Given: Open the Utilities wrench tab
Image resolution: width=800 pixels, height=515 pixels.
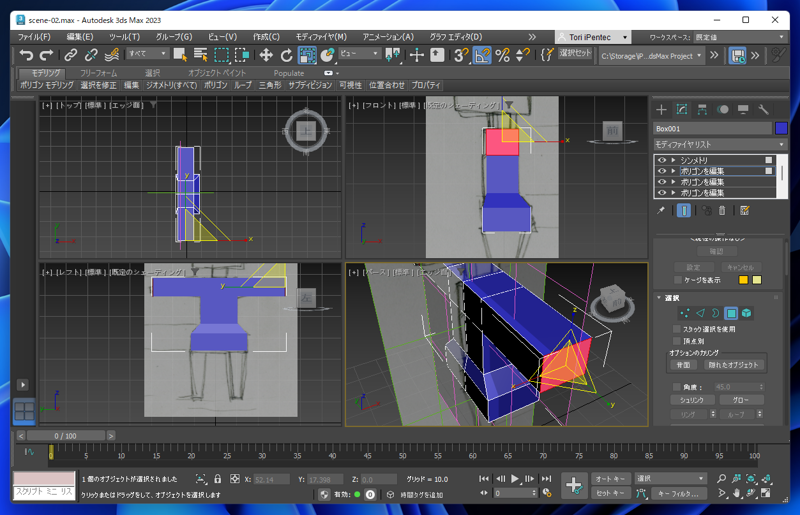Looking at the screenshot, I should coord(763,110).
